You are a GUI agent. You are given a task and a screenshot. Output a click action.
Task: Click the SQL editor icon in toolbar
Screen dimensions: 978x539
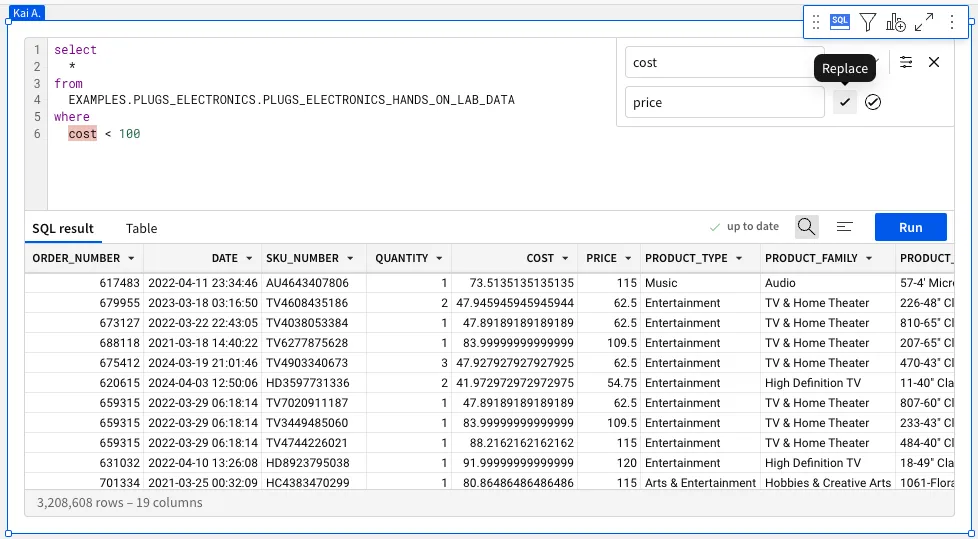(840, 22)
